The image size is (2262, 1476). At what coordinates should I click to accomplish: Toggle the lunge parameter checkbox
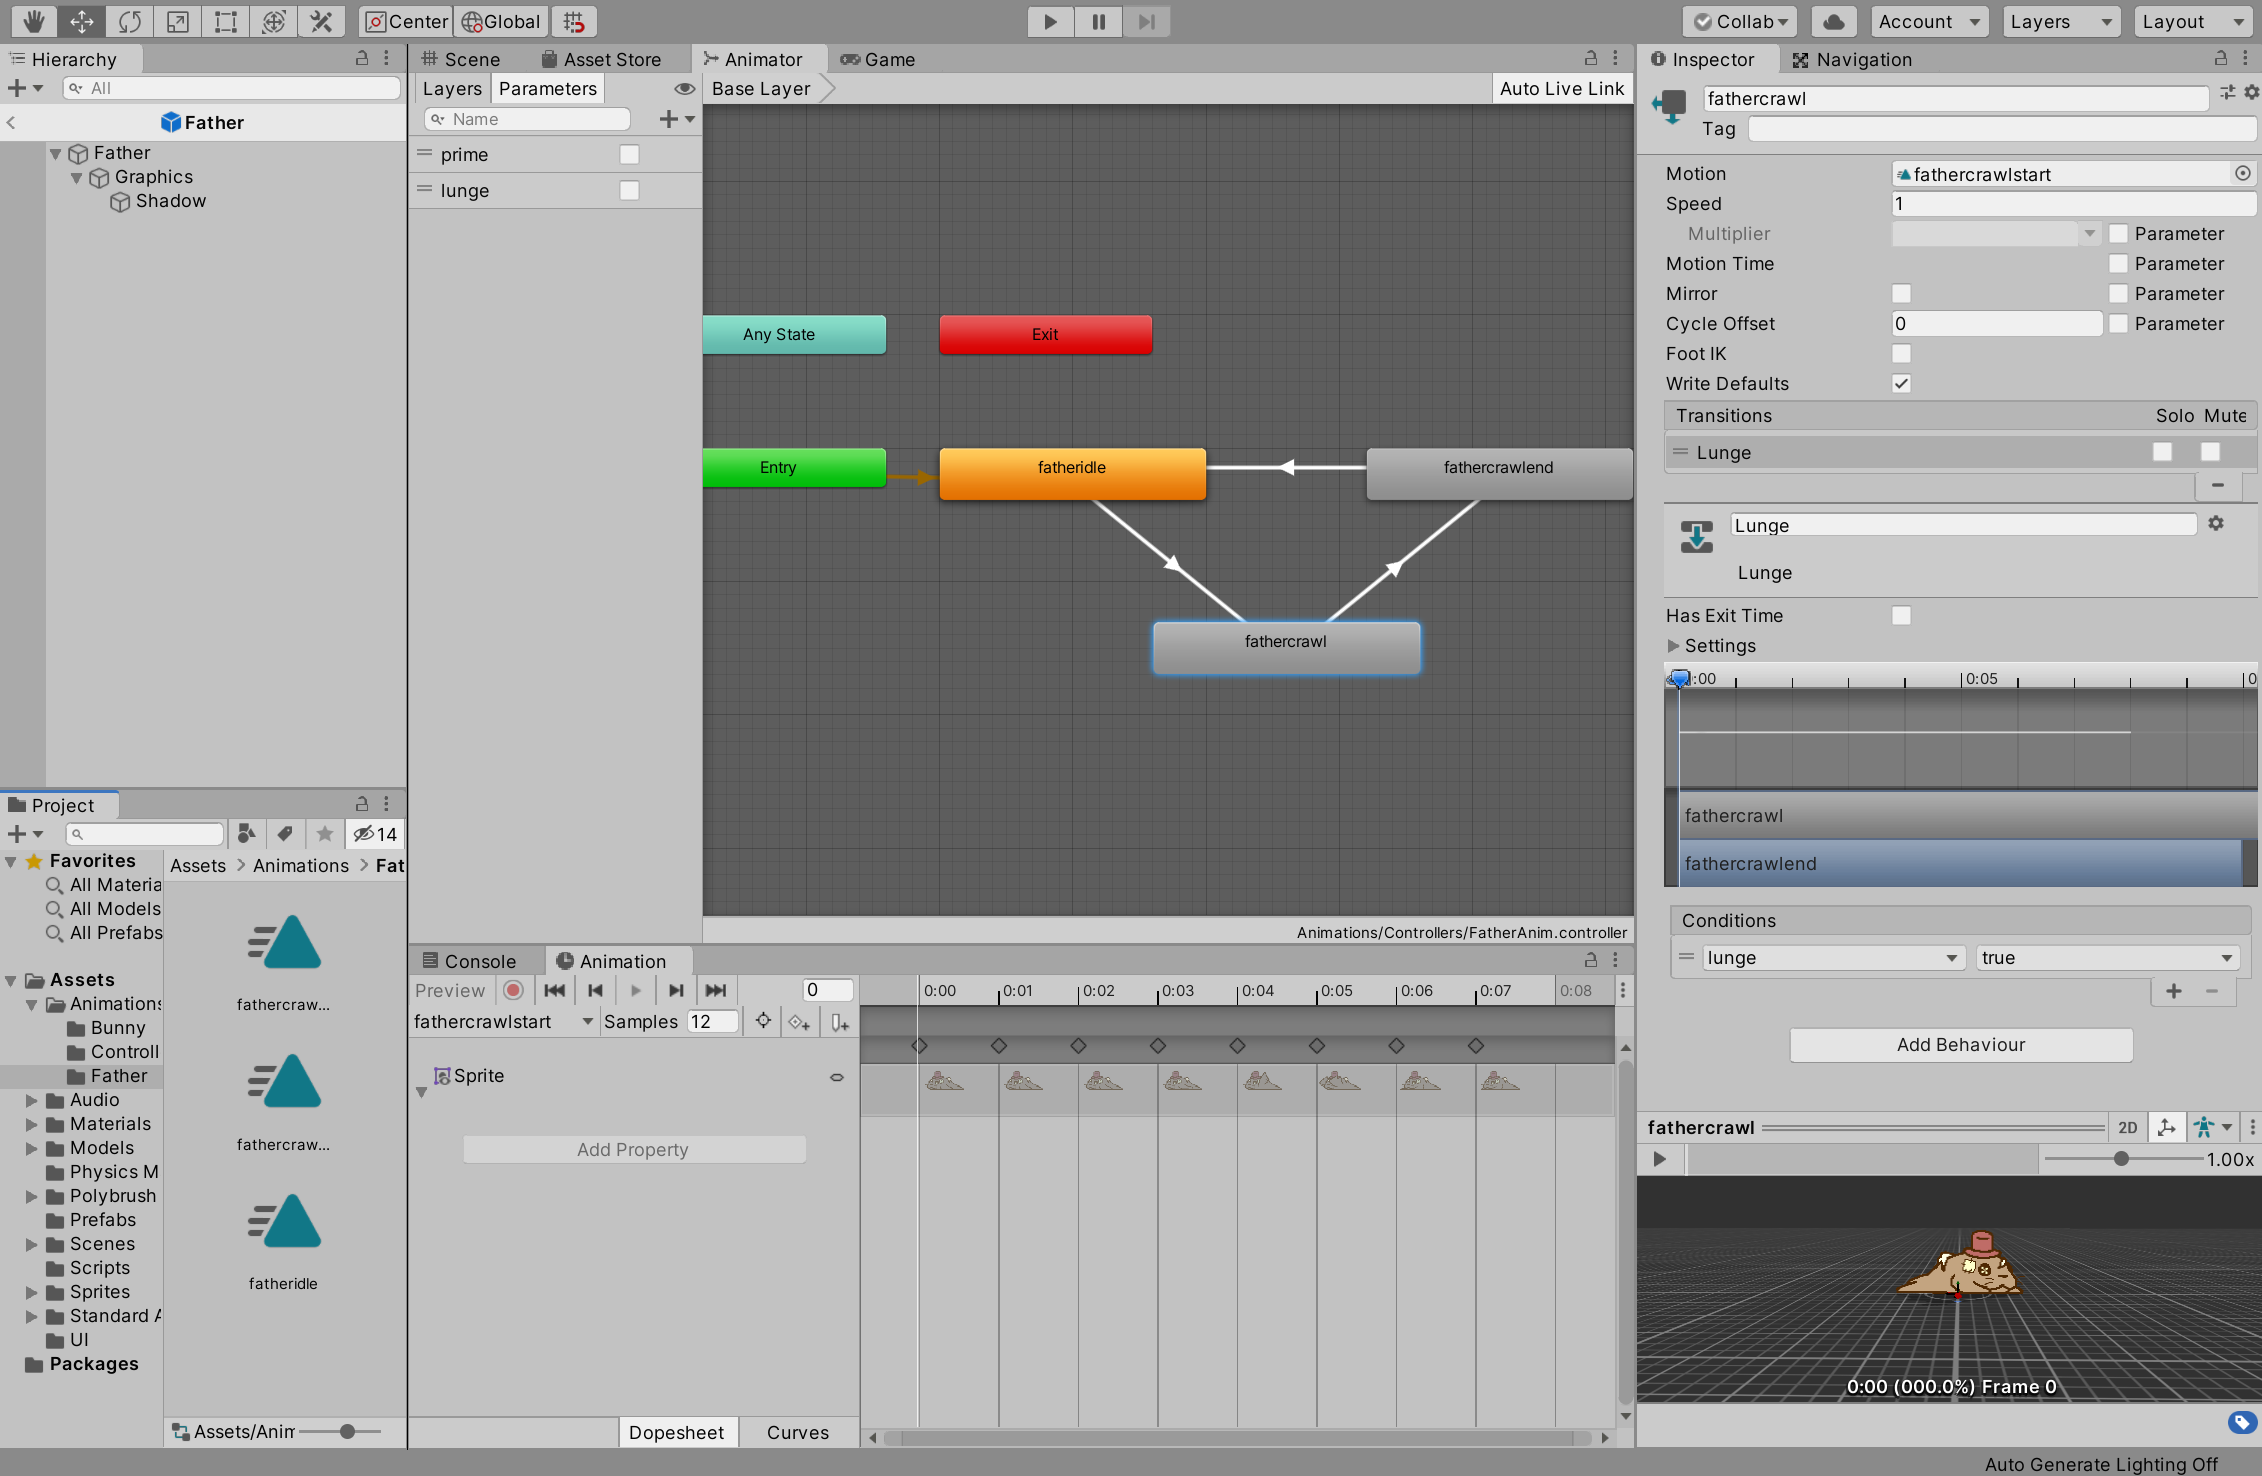(x=629, y=190)
